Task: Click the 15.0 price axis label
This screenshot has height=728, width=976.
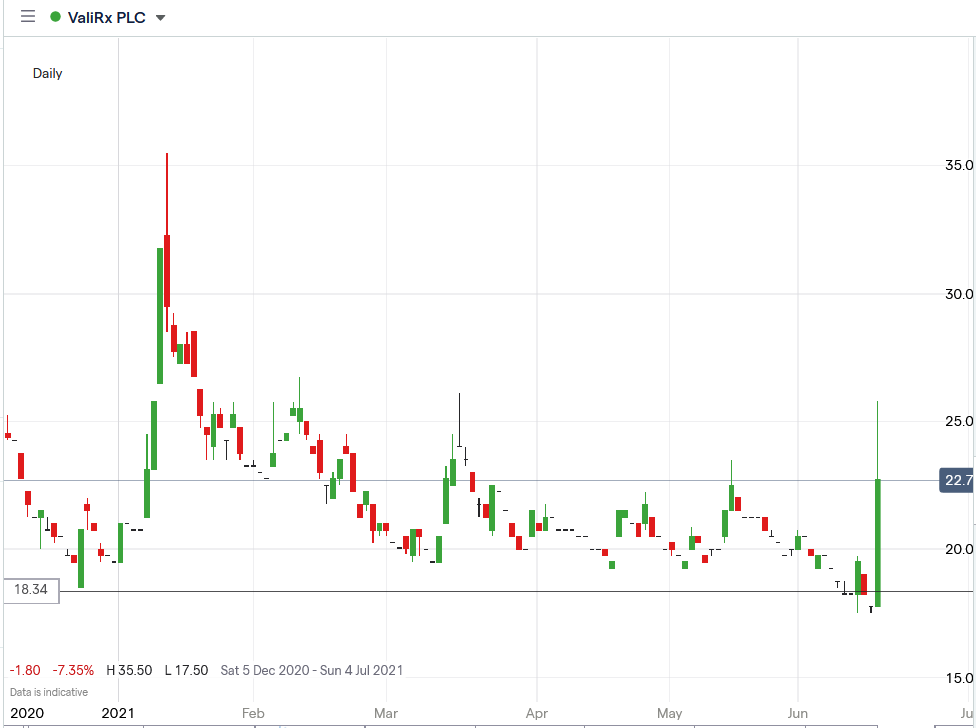Action: (959, 678)
